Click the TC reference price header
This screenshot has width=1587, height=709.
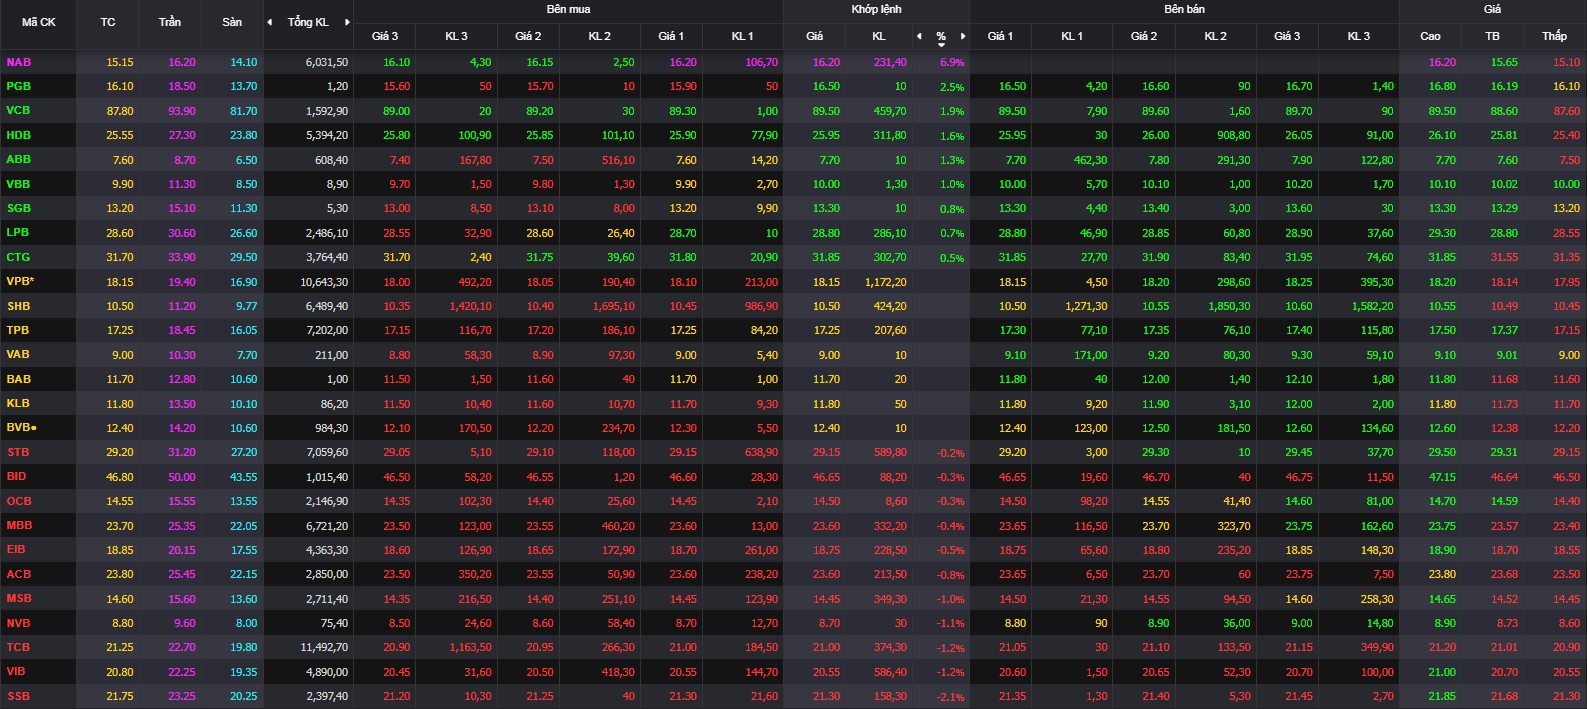(108, 22)
